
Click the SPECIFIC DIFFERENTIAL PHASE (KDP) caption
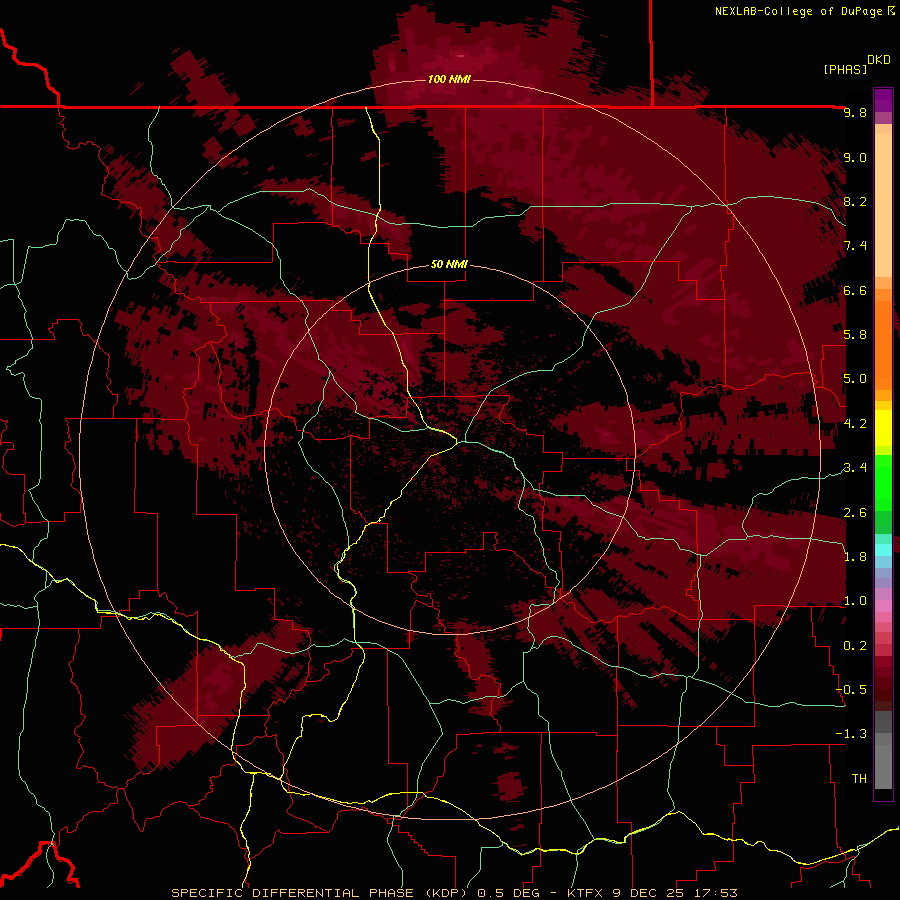click(318, 893)
